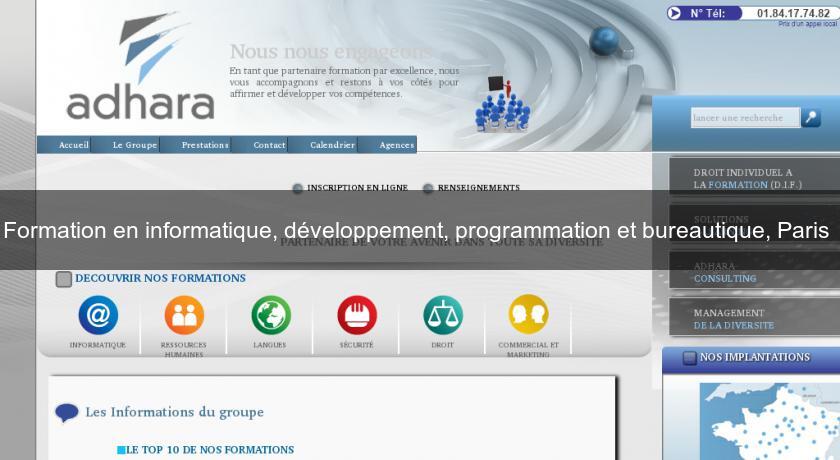Click the France map of implantations
The height and width of the screenshot is (460, 840).
tap(770, 421)
